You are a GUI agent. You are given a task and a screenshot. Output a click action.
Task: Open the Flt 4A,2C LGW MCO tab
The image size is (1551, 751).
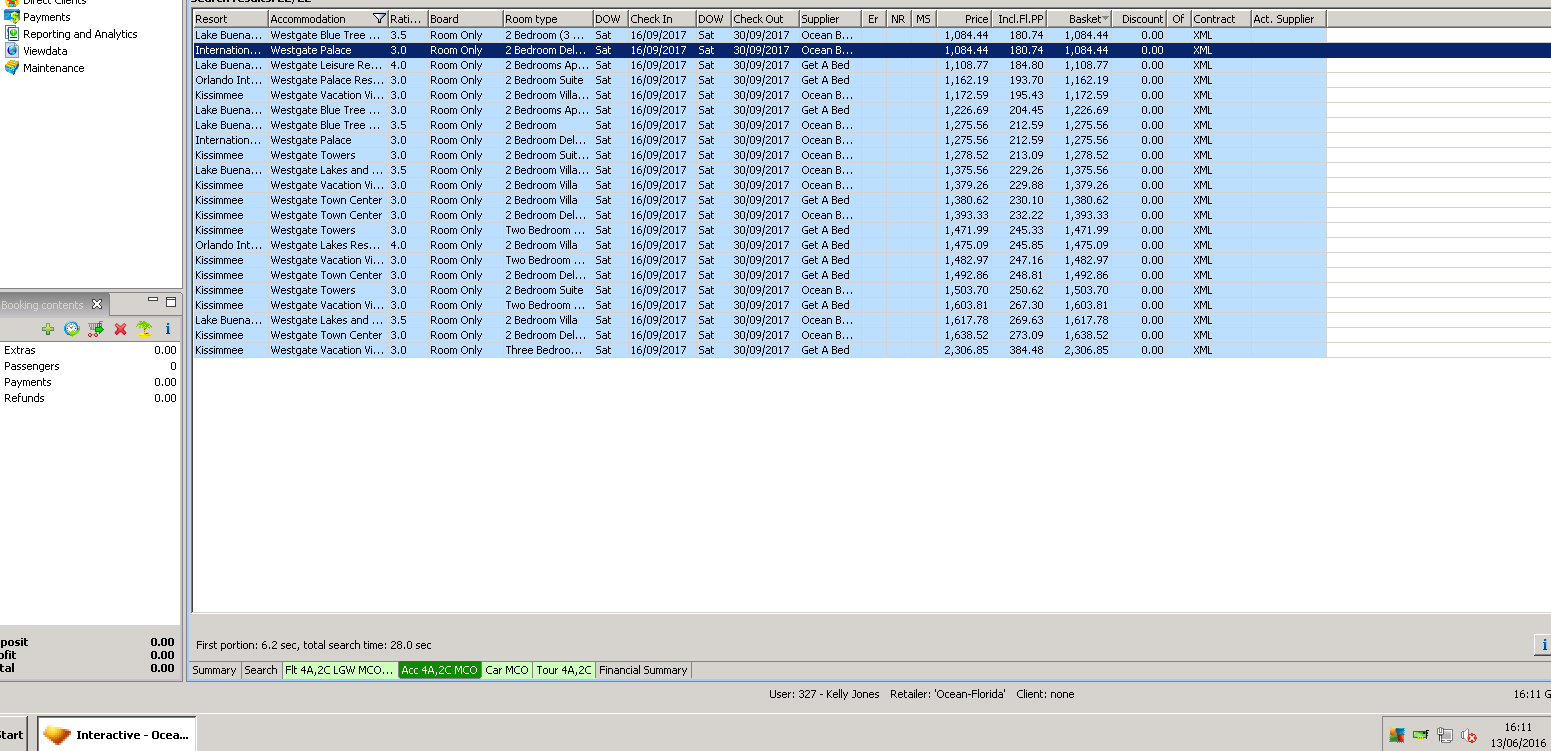340,670
